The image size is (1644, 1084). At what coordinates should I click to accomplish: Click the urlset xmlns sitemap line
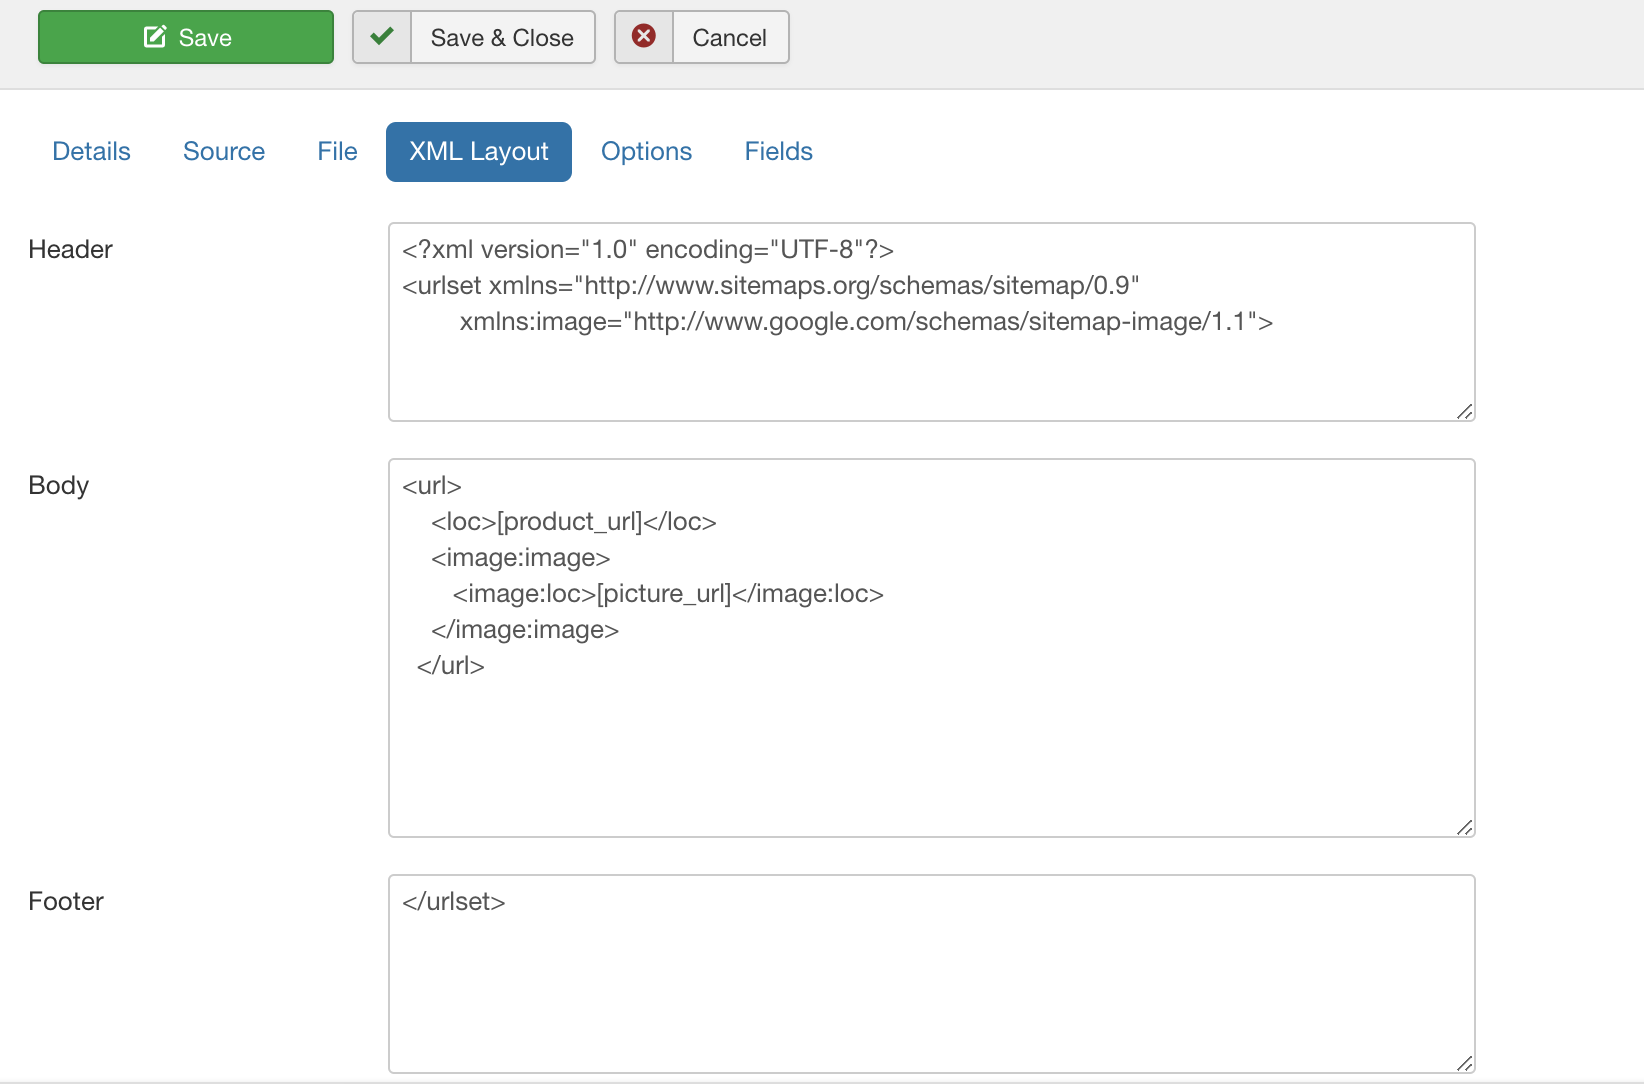click(771, 286)
